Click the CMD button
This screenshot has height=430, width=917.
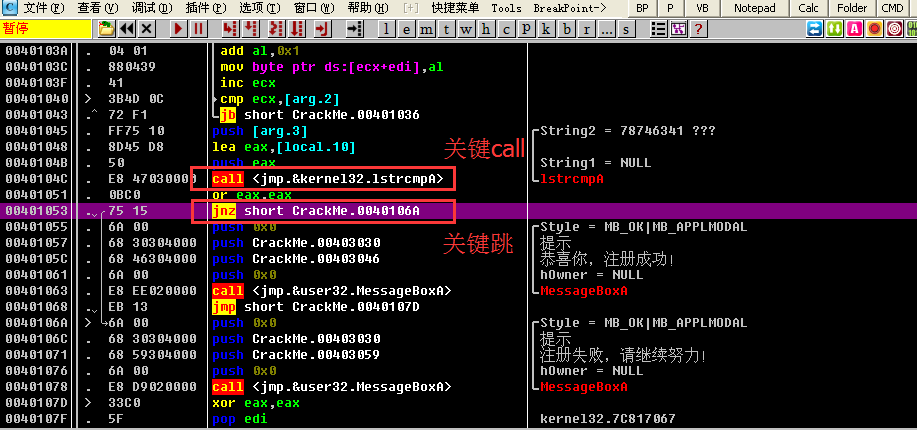[893, 8]
